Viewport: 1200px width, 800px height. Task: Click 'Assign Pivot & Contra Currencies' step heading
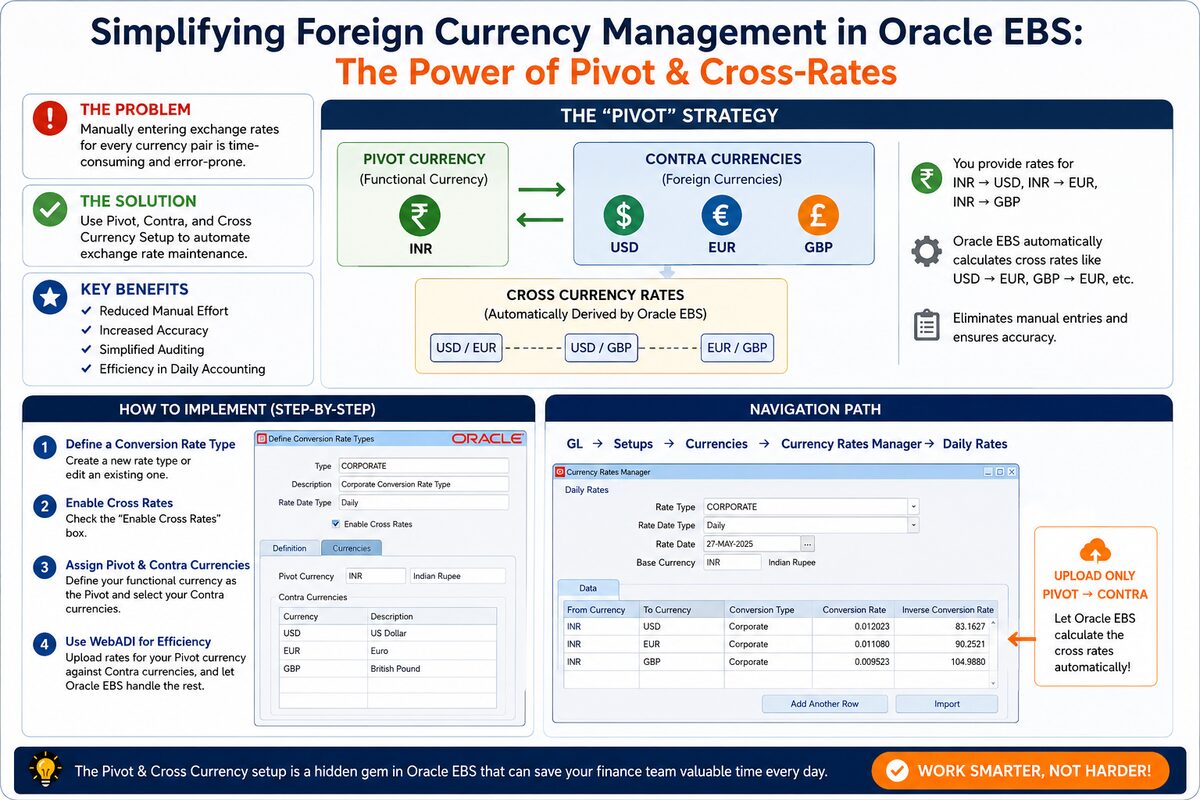point(158,565)
